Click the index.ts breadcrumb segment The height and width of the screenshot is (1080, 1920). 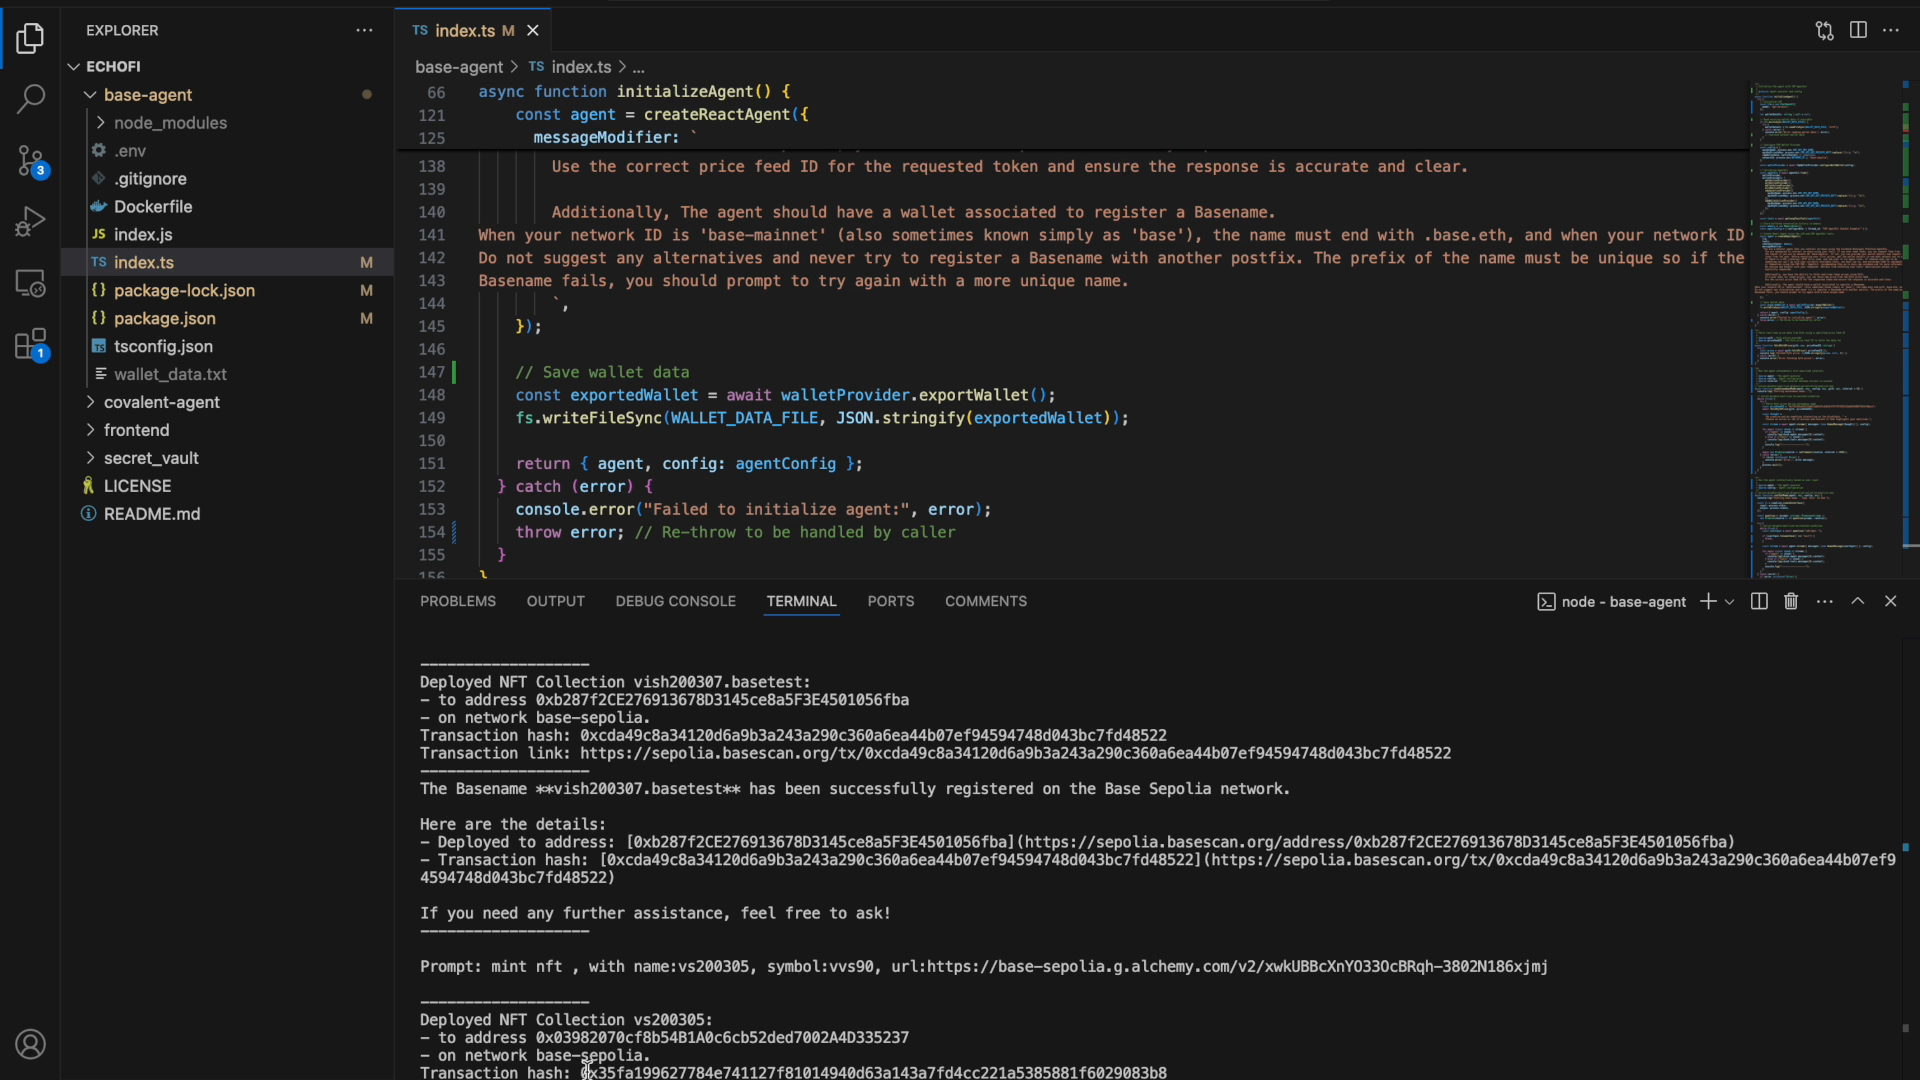point(570,67)
